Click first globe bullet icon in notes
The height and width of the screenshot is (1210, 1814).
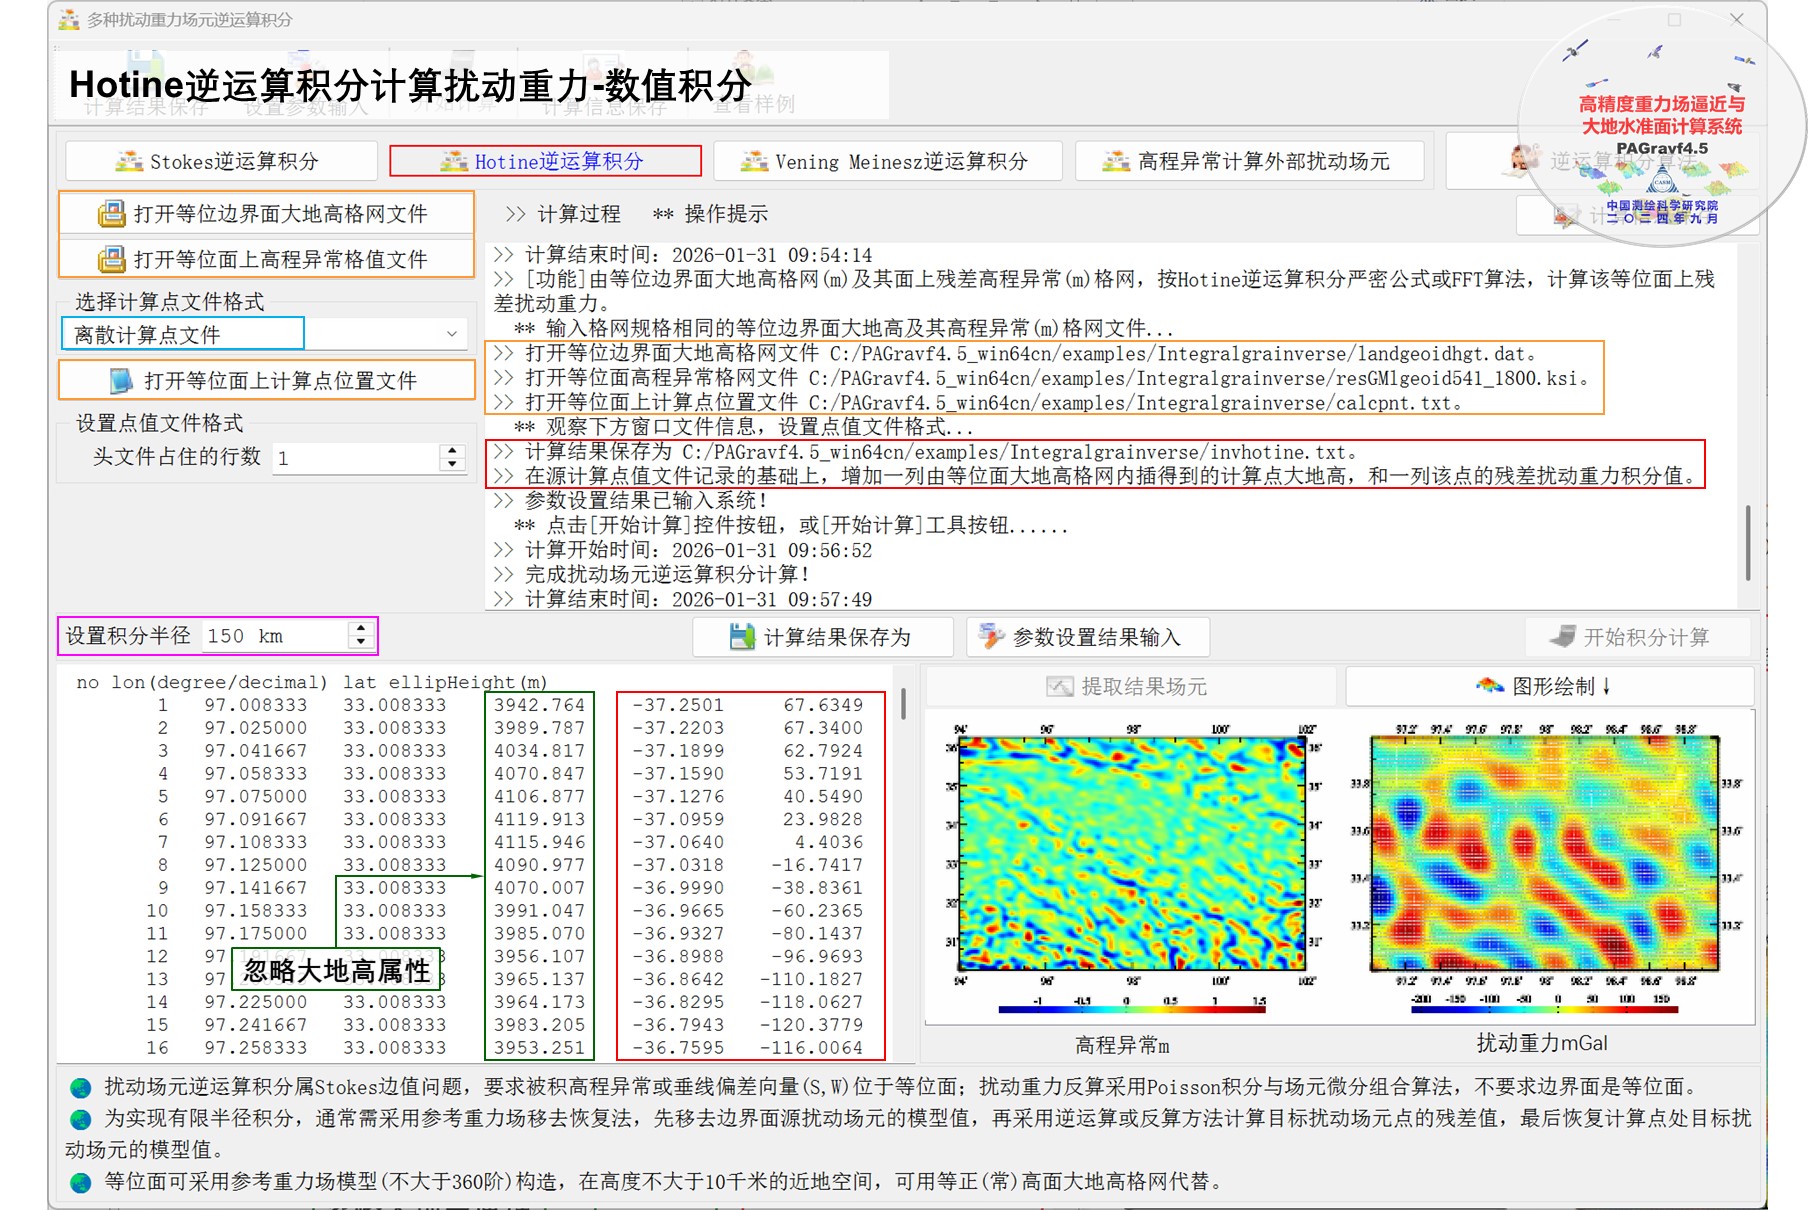pos(81,1088)
